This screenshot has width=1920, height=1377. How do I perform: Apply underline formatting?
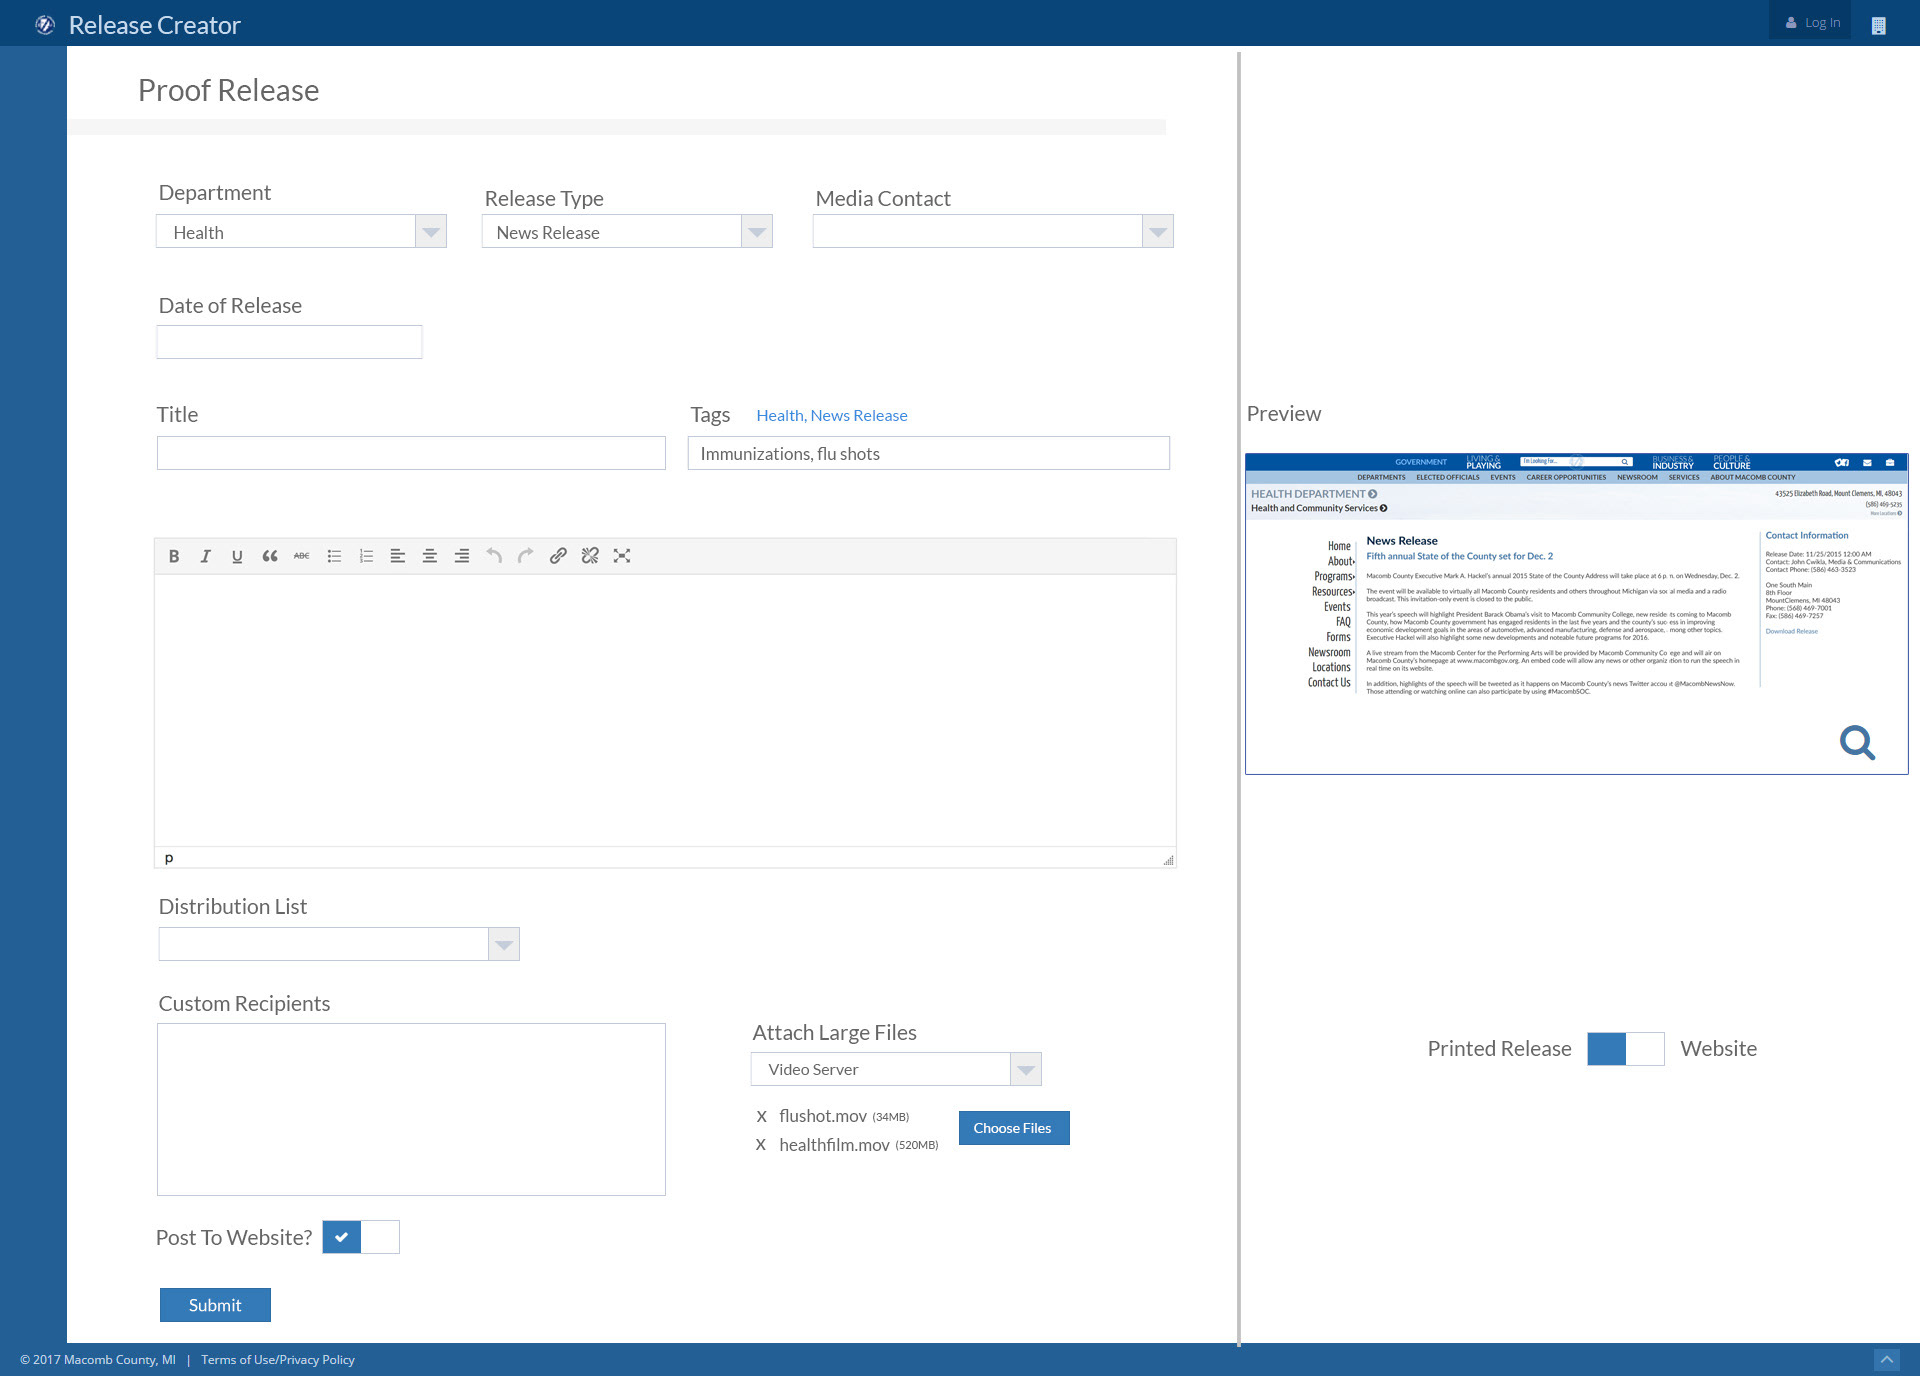pyautogui.click(x=237, y=556)
